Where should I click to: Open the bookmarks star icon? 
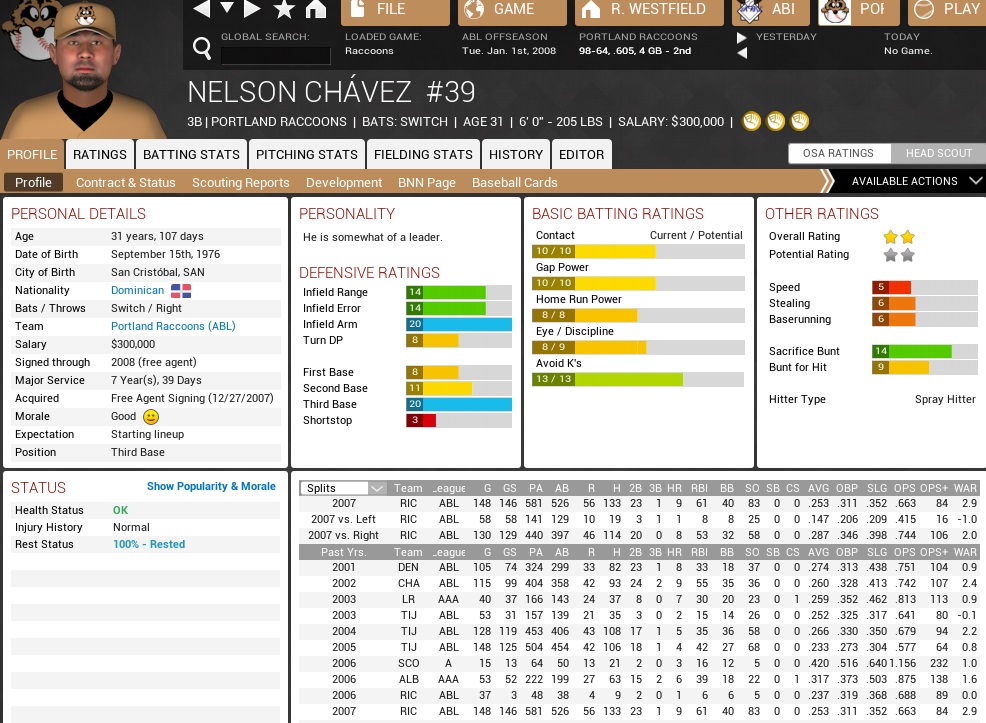click(x=284, y=10)
